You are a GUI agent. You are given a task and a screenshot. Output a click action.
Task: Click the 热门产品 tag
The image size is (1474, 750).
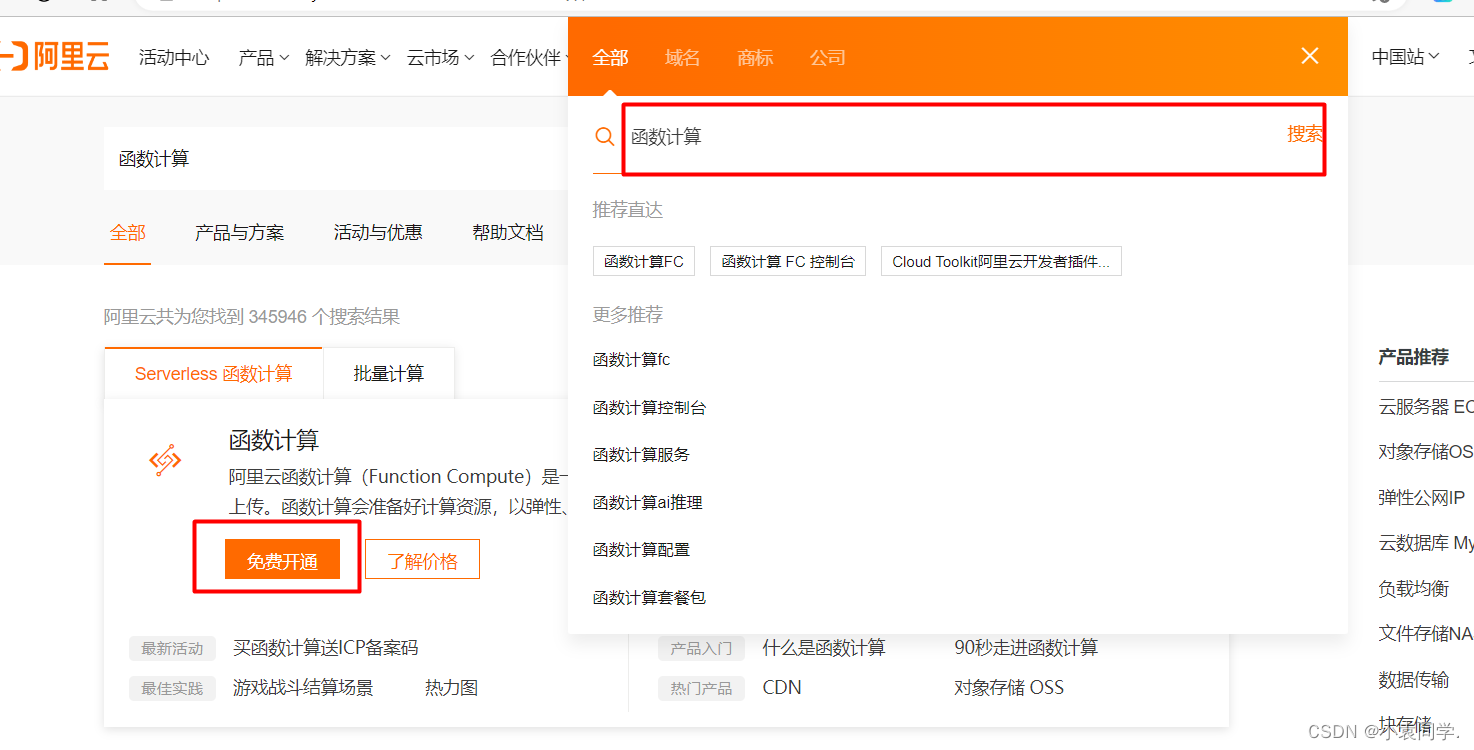click(701, 689)
